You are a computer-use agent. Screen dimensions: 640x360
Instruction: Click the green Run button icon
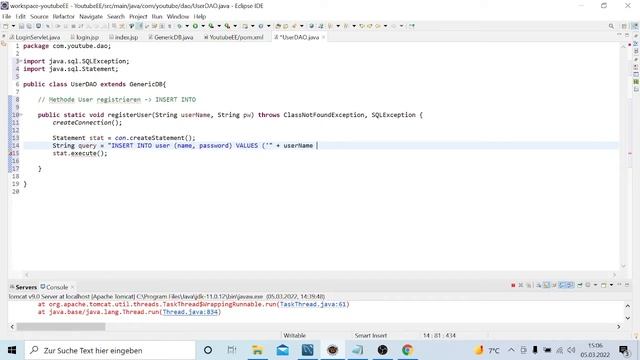[x=195, y=26]
